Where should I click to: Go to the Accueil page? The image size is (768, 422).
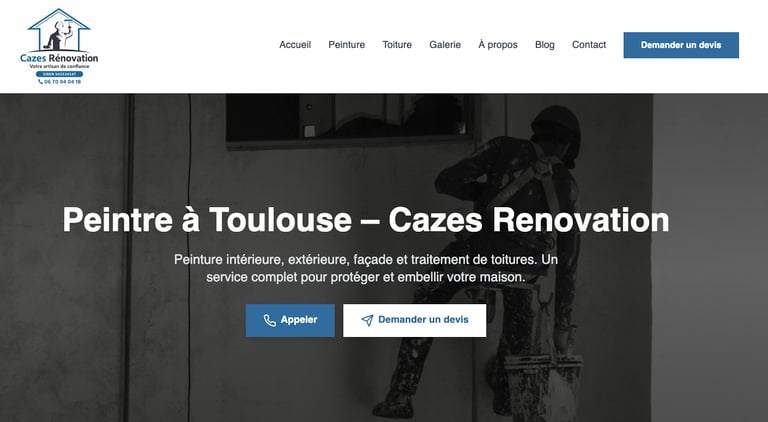tap(295, 45)
